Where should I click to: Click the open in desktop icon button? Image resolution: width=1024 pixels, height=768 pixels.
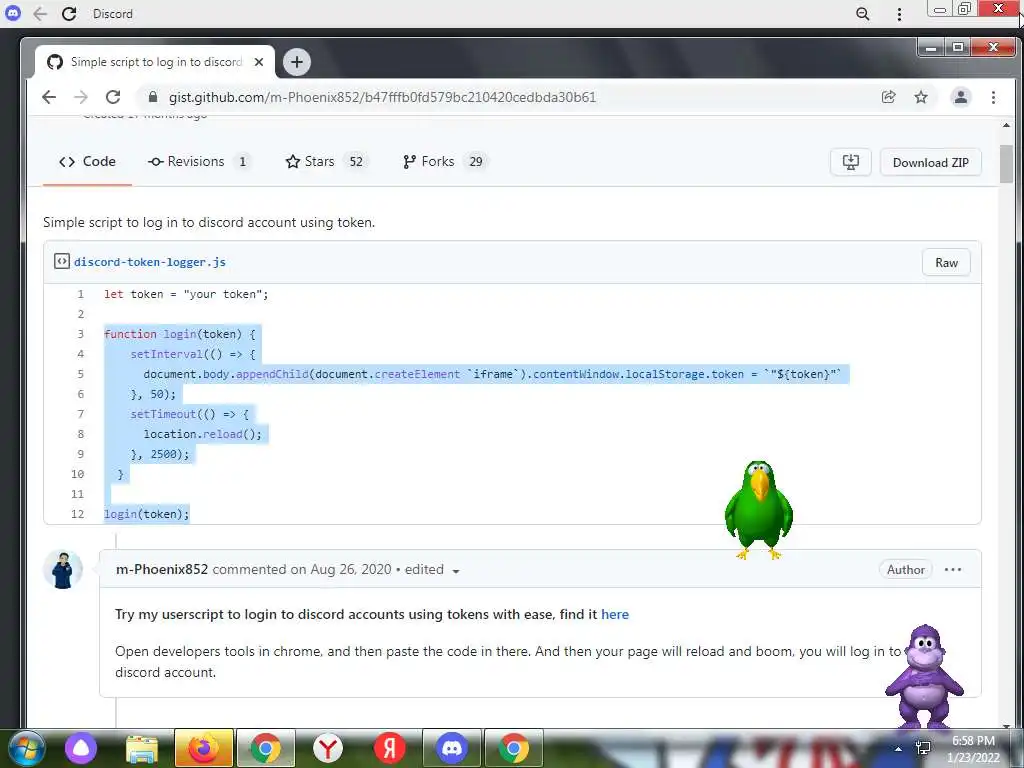click(x=850, y=163)
